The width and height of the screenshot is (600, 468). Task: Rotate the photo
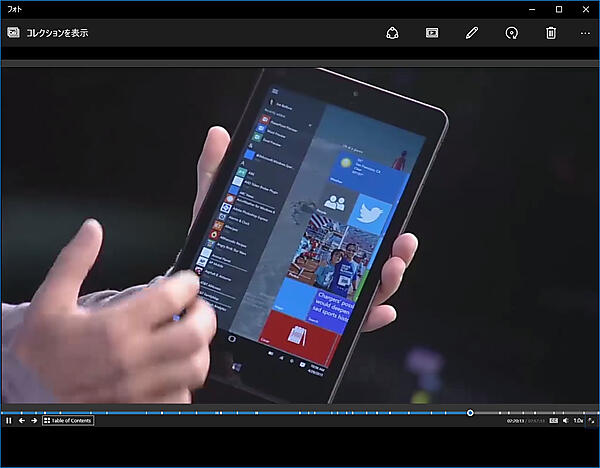[512, 33]
